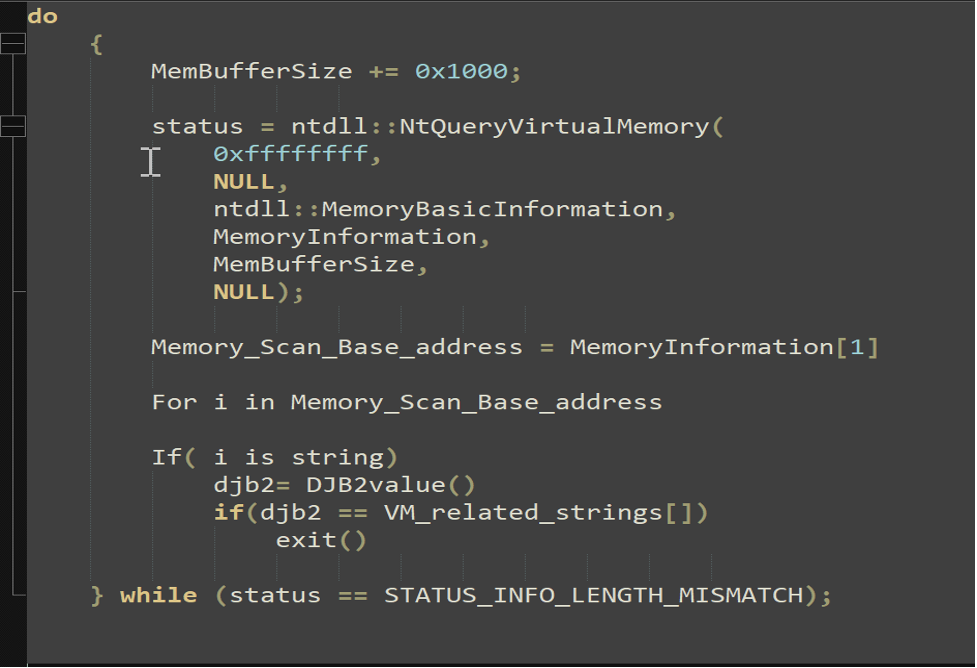Click STATUS_INFO_LENGTH_MISMATCH constant
This screenshot has width=977, height=668.
pos(594,595)
